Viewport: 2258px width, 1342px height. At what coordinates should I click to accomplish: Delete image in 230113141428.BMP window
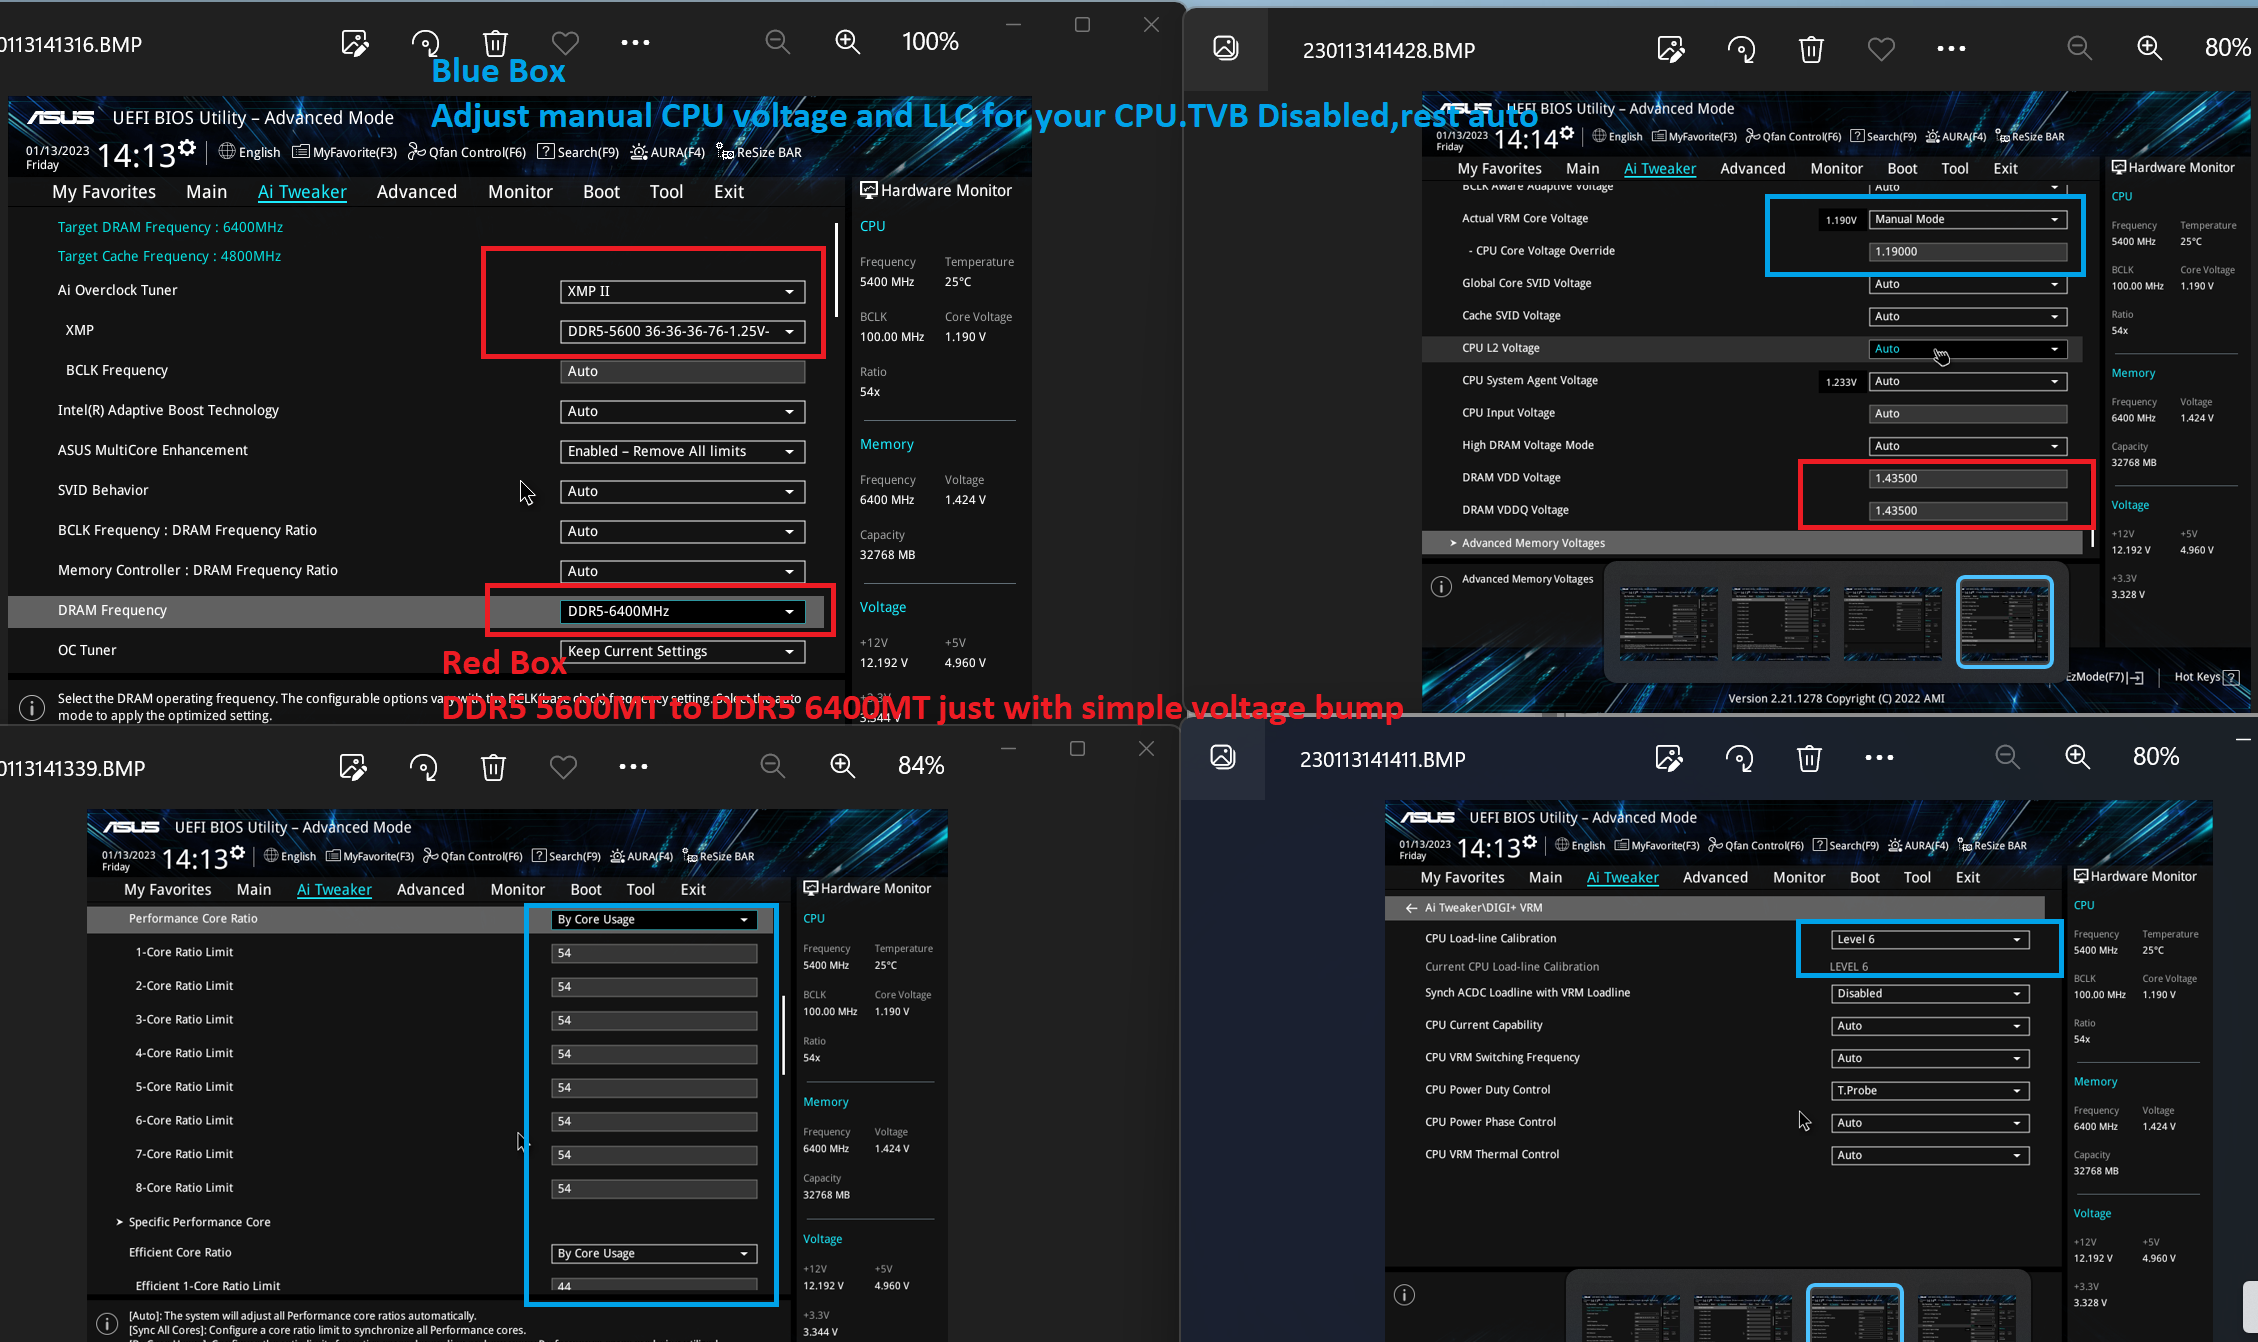point(1811,49)
